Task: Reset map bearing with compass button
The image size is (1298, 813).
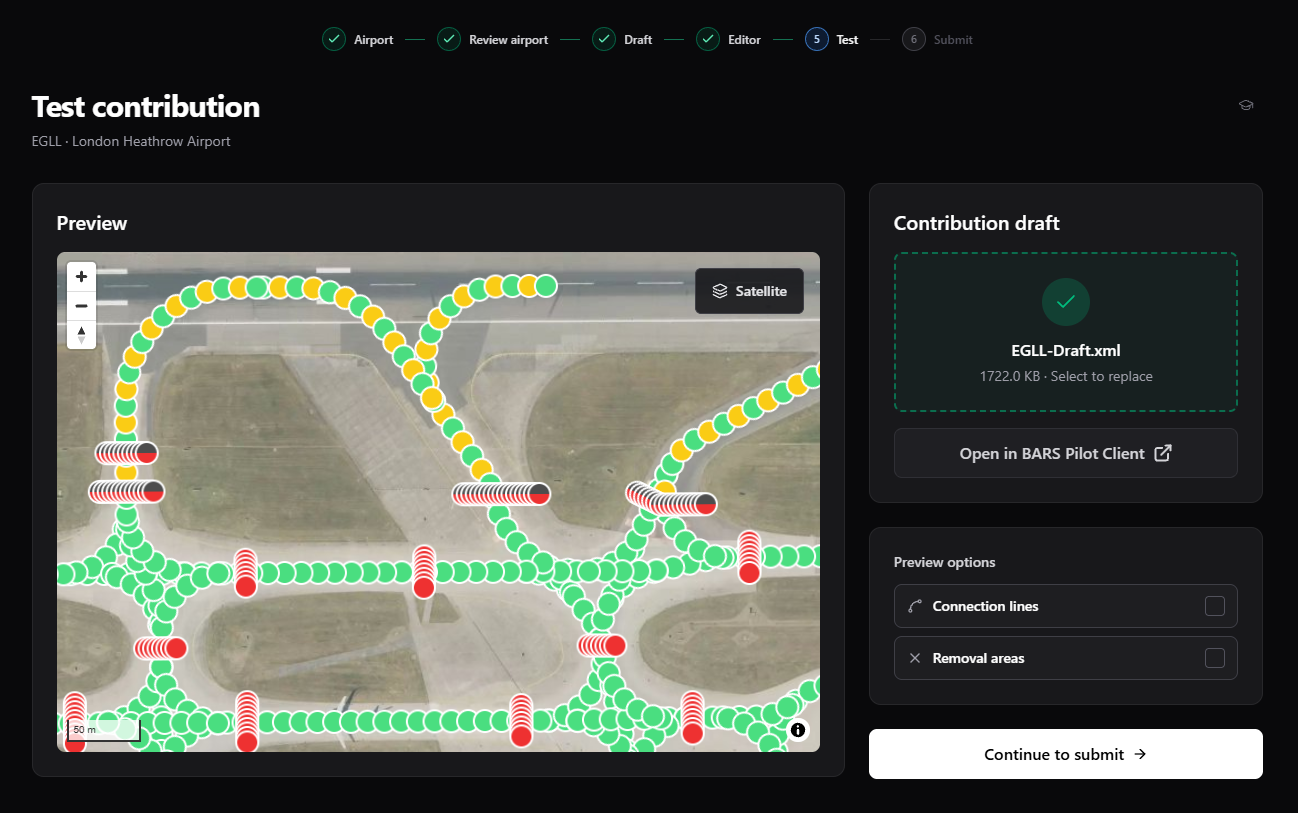Action: coord(81,335)
